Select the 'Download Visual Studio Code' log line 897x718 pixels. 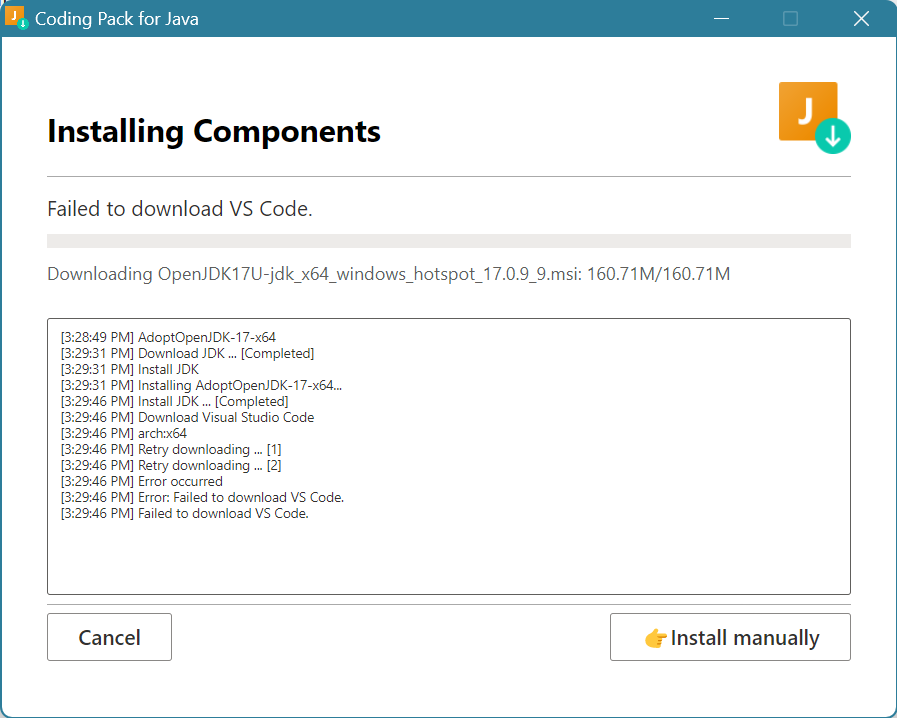(x=187, y=417)
